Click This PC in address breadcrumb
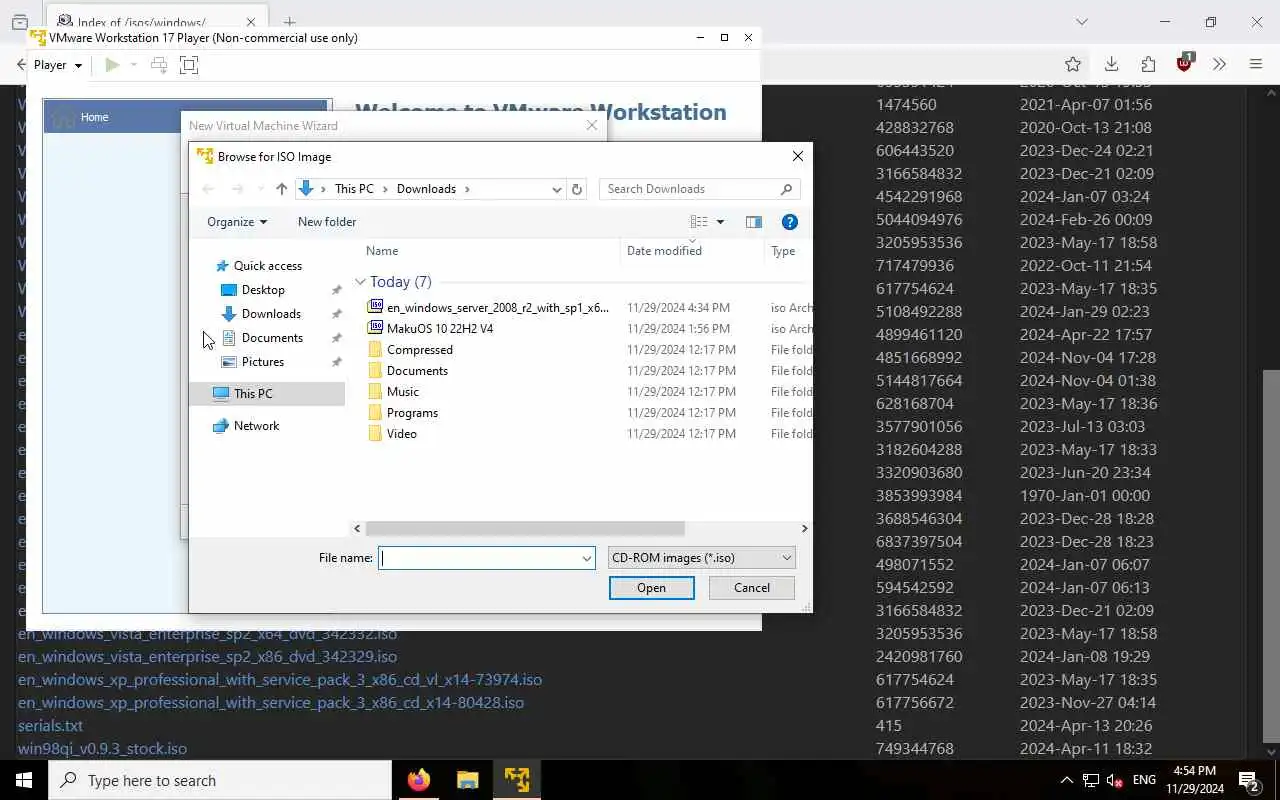The height and width of the screenshot is (800, 1280). click(x=354, y=189)
